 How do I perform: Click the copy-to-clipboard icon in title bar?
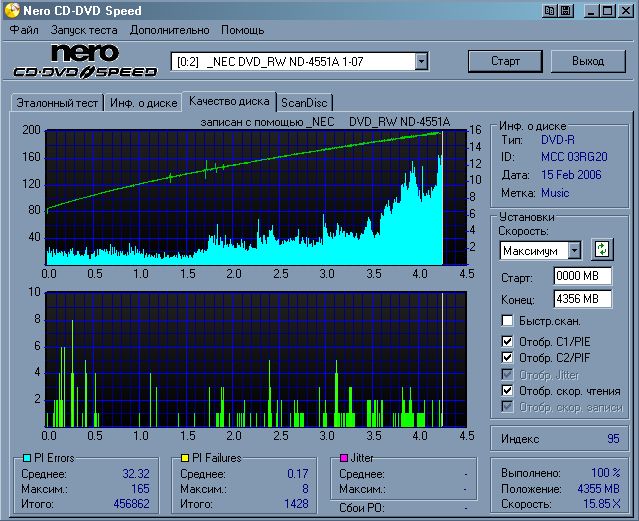pyautogui.click(x=549, y=11)
